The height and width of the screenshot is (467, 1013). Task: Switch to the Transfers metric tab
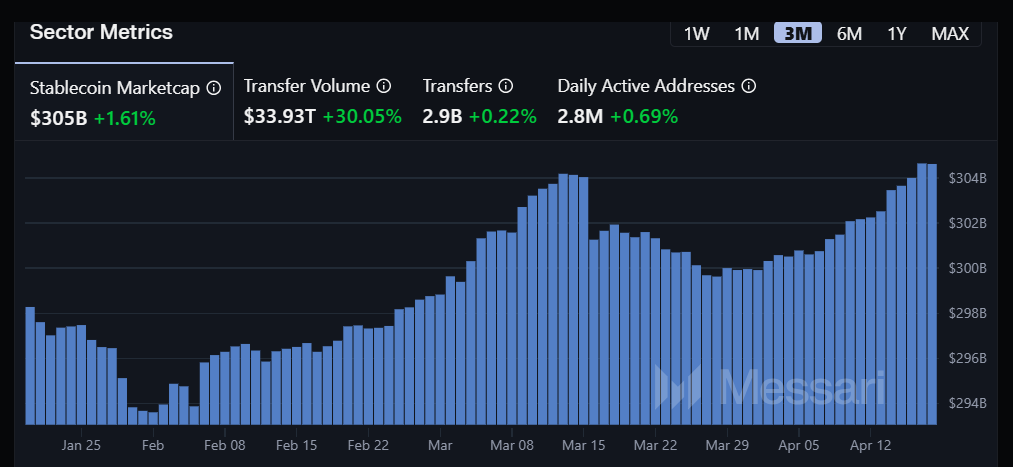click(479, 101)
